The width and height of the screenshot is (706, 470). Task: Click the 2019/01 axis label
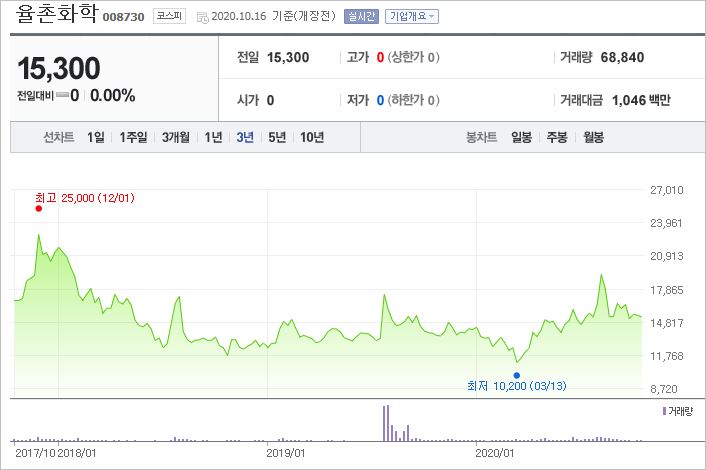click(x=285, y=453)
